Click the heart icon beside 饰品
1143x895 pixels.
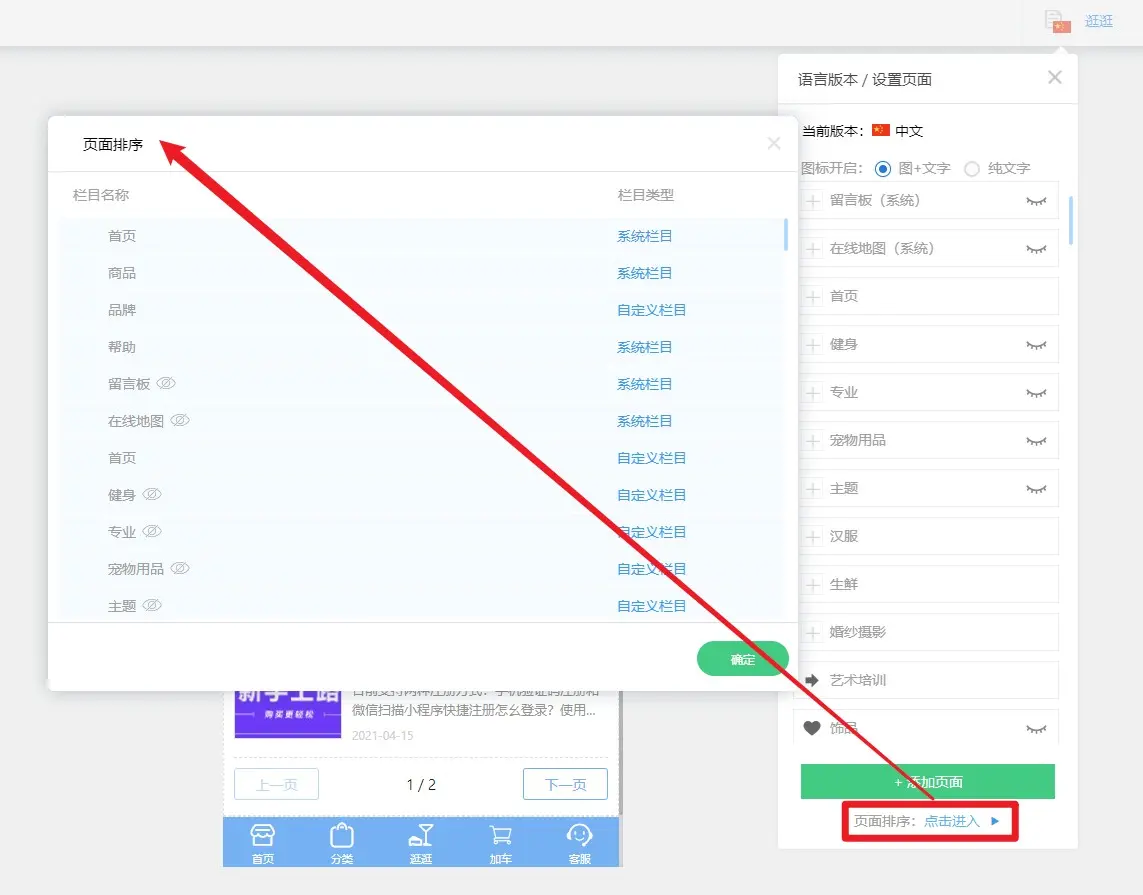click(812, 728)
